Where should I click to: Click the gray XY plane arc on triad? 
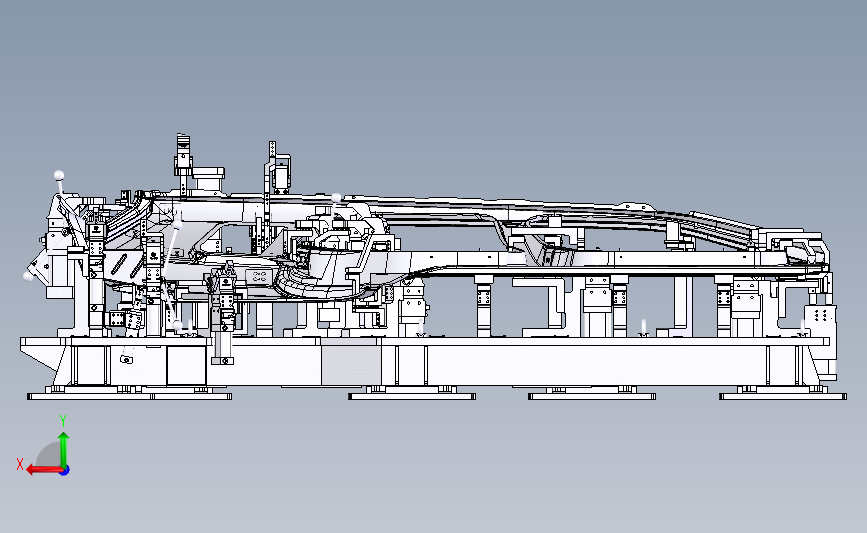click(x=49, y=455)
